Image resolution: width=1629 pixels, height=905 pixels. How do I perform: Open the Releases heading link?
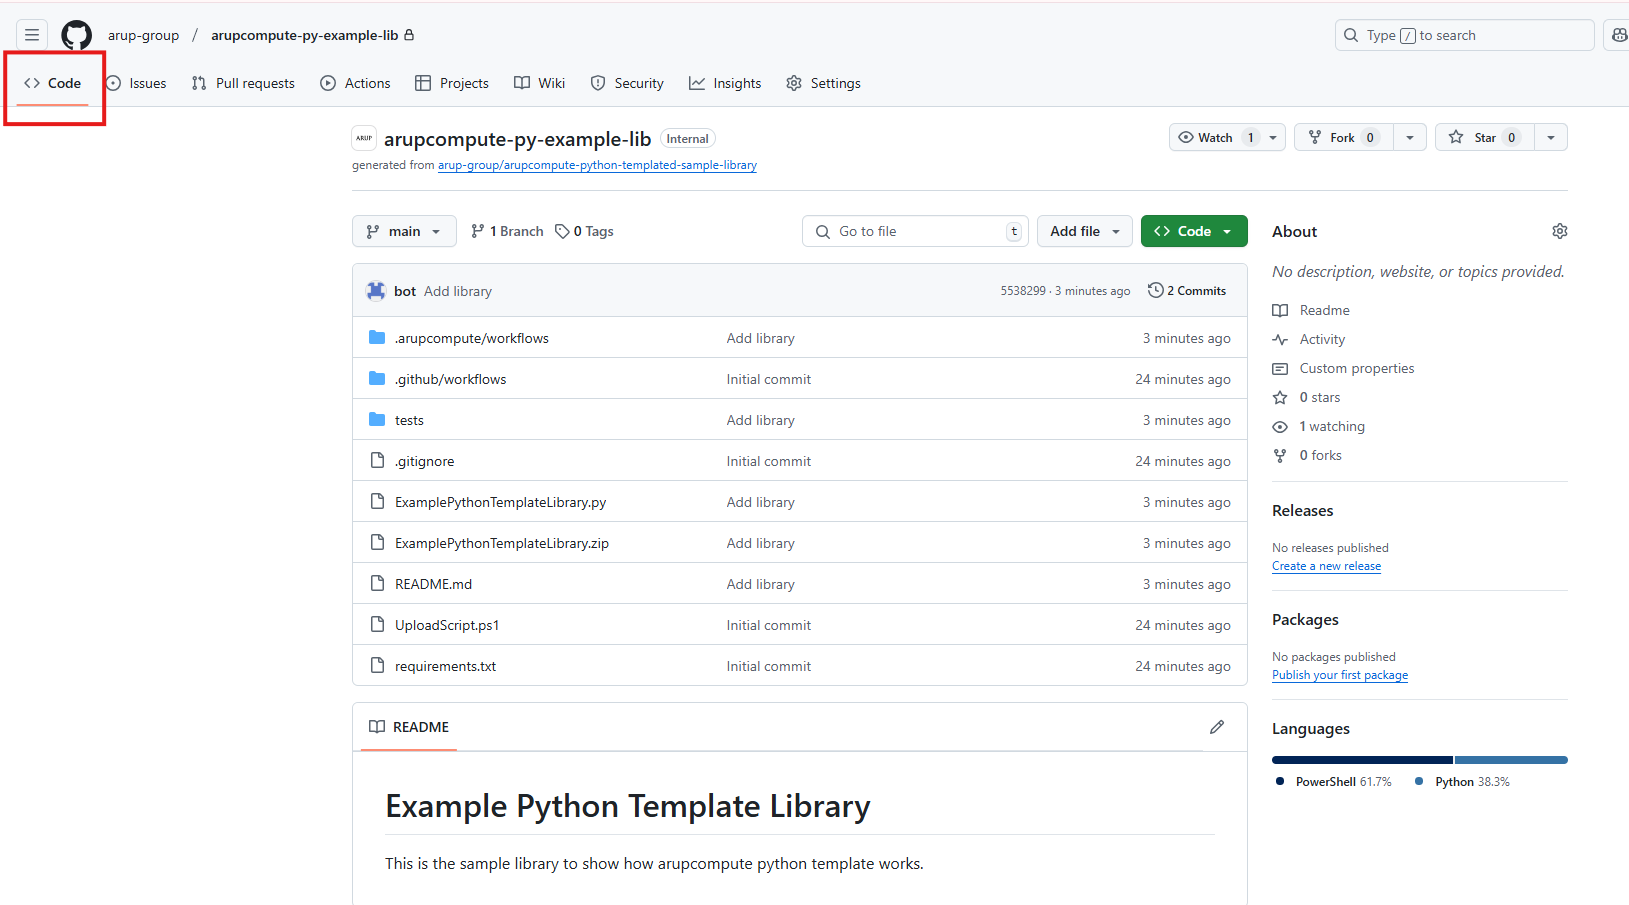[1303, 510]
